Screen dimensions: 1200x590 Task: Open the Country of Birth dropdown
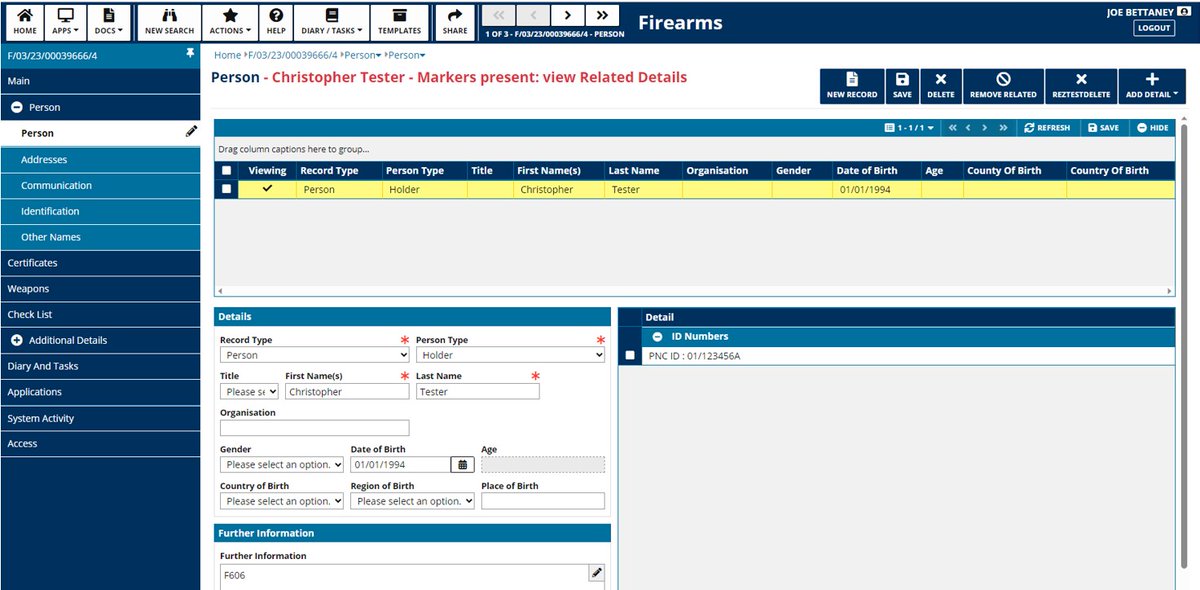(281, 500)
